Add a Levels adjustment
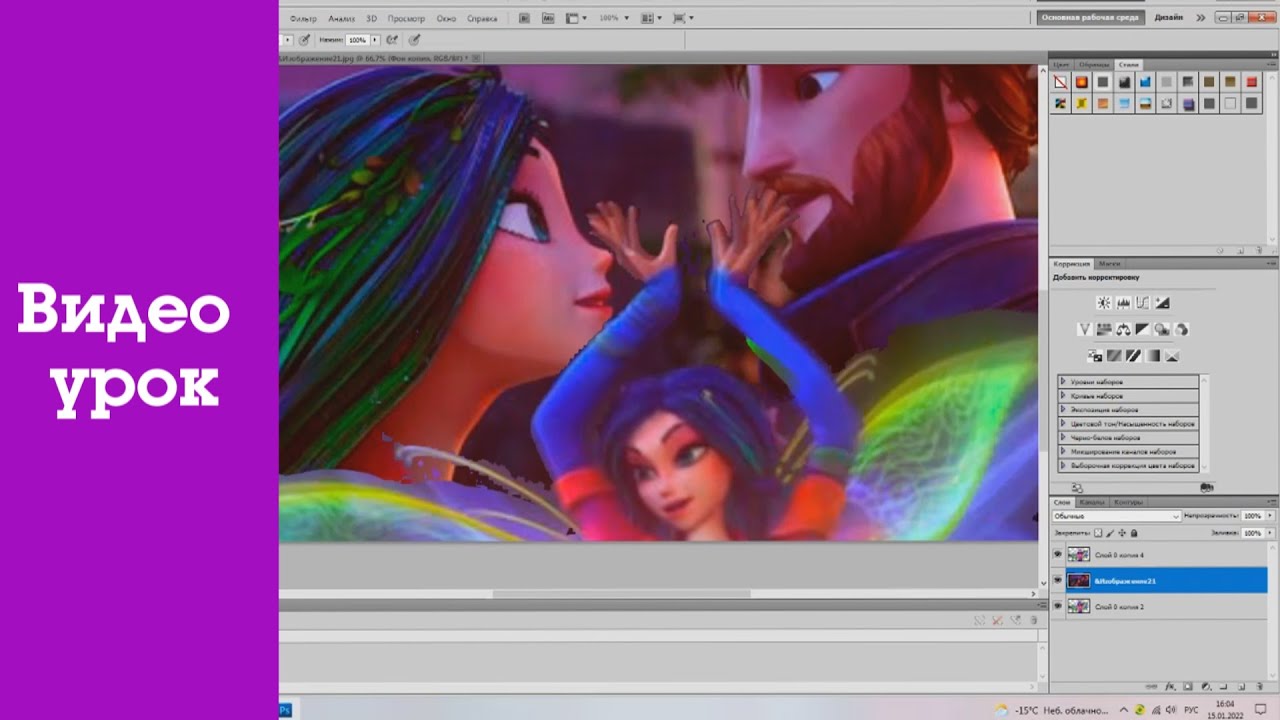This screenshot has height=720, width=1280. click(1123, 303)
